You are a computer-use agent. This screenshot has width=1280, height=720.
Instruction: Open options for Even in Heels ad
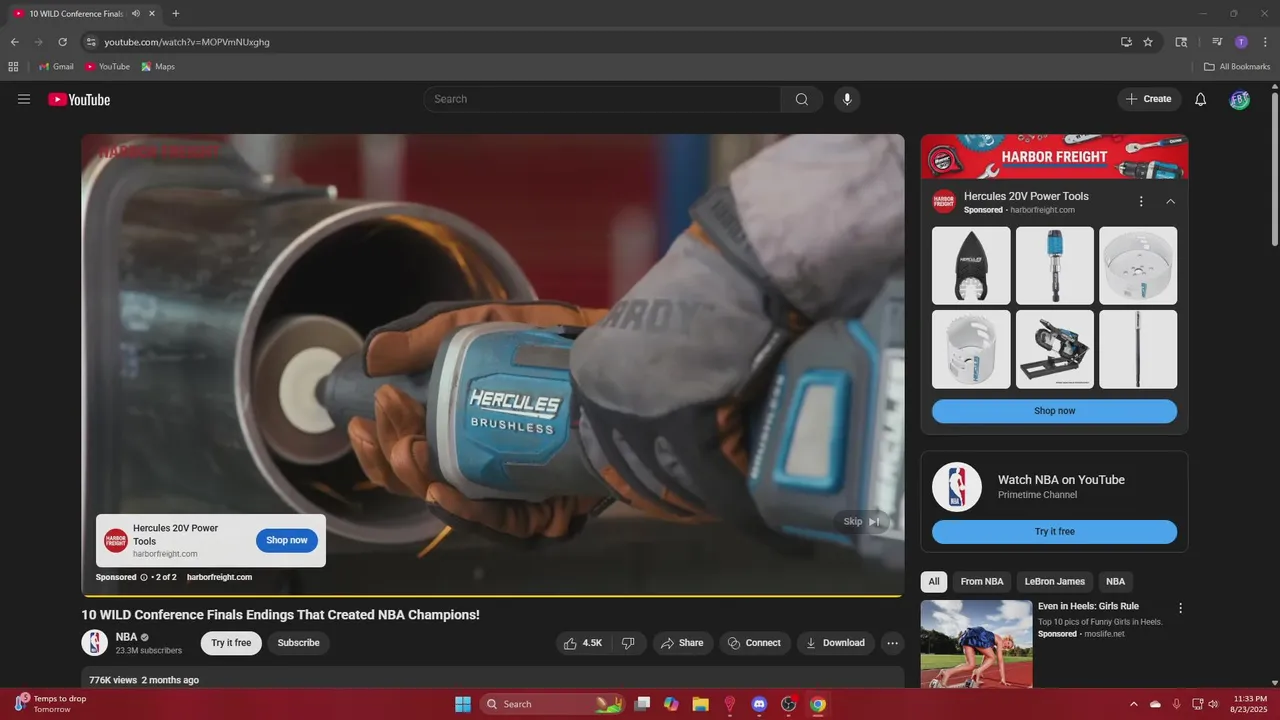point(1180,608)
